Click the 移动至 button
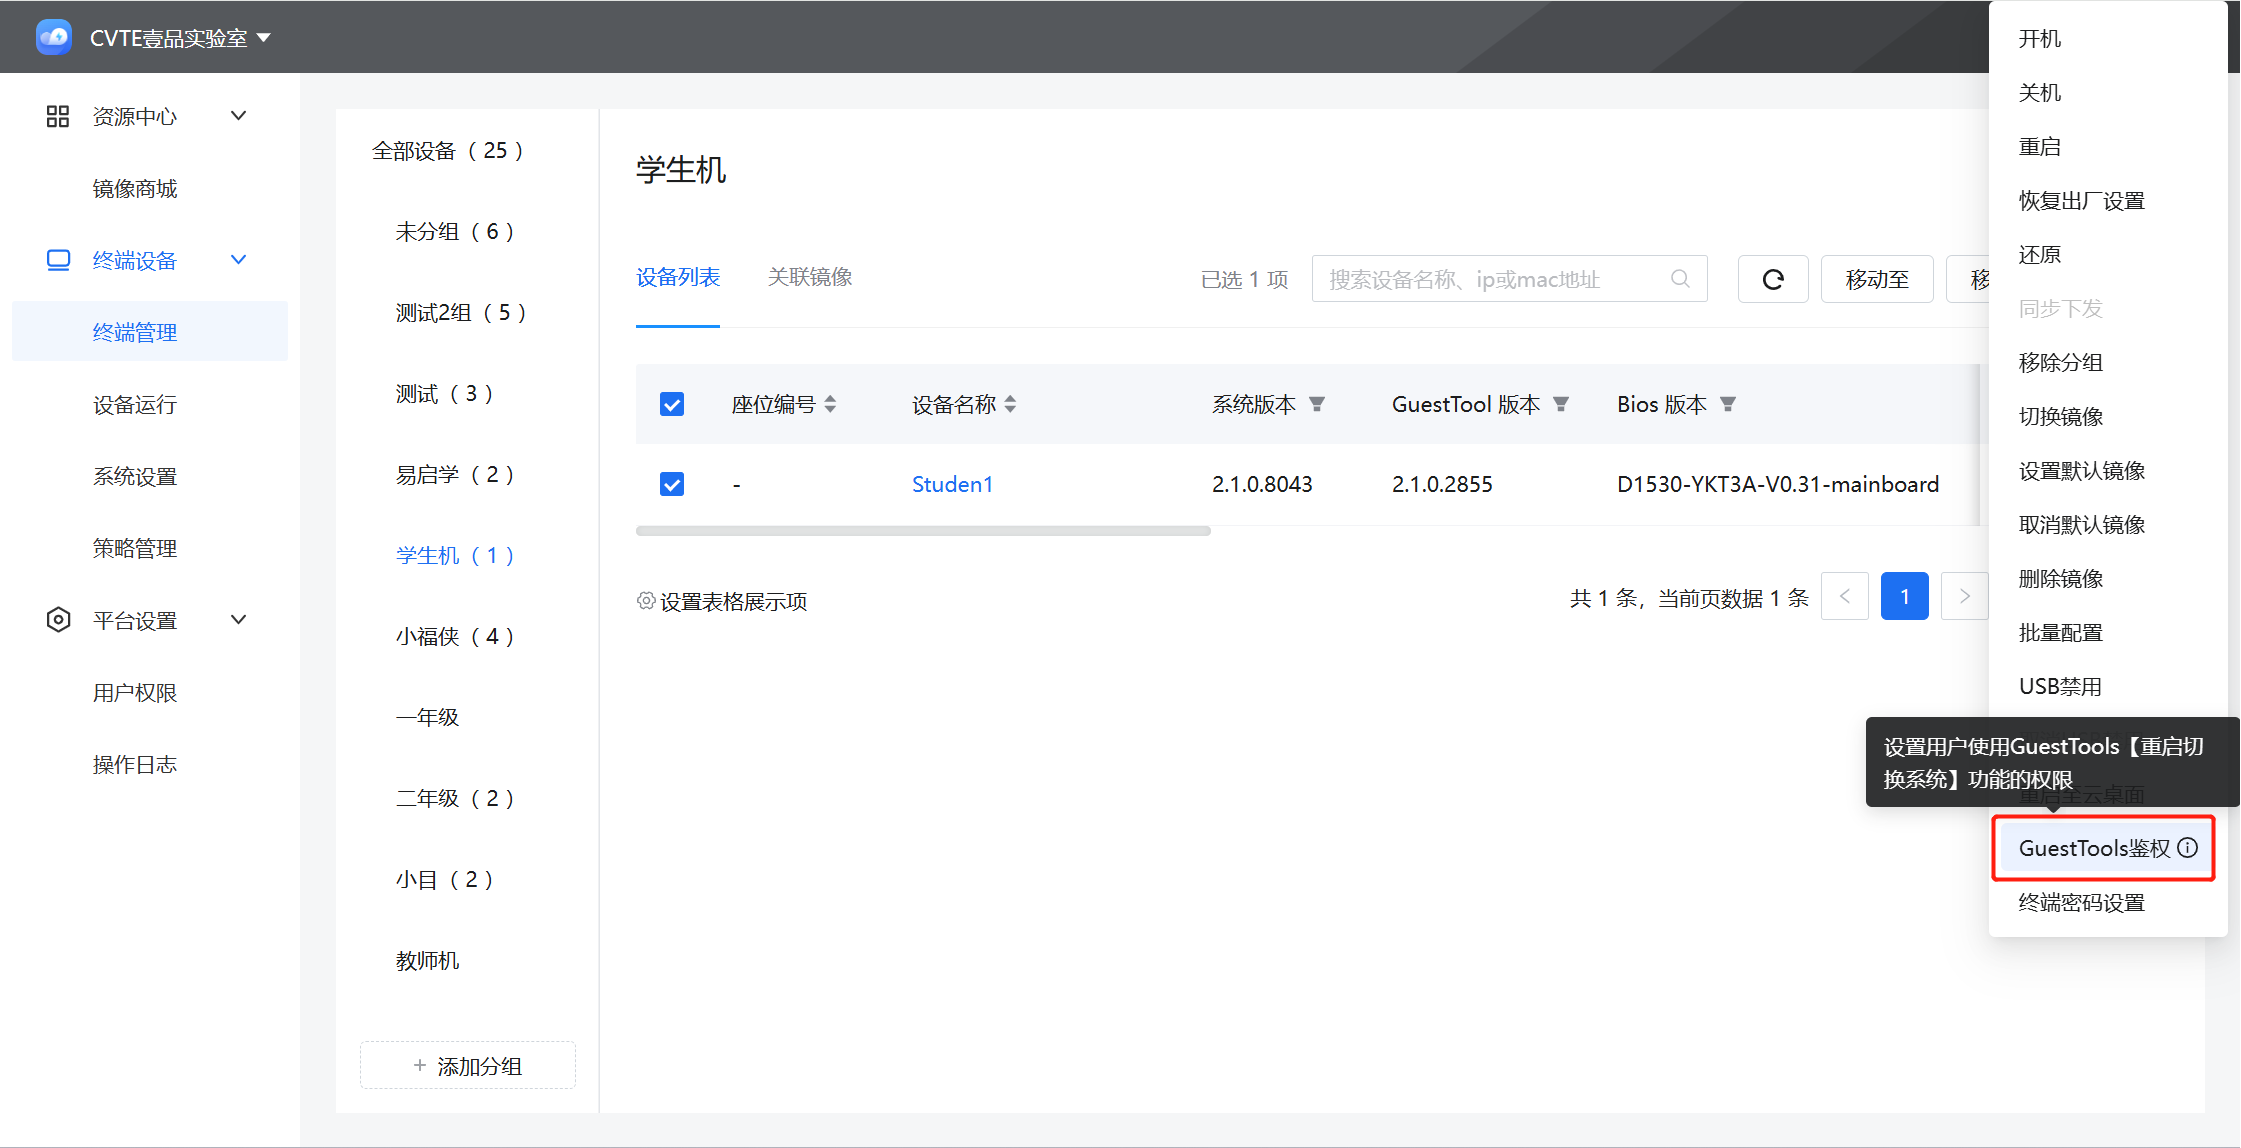Screen dimensions: 2241x1148 pyautogui.click(x=1876, y=279)
